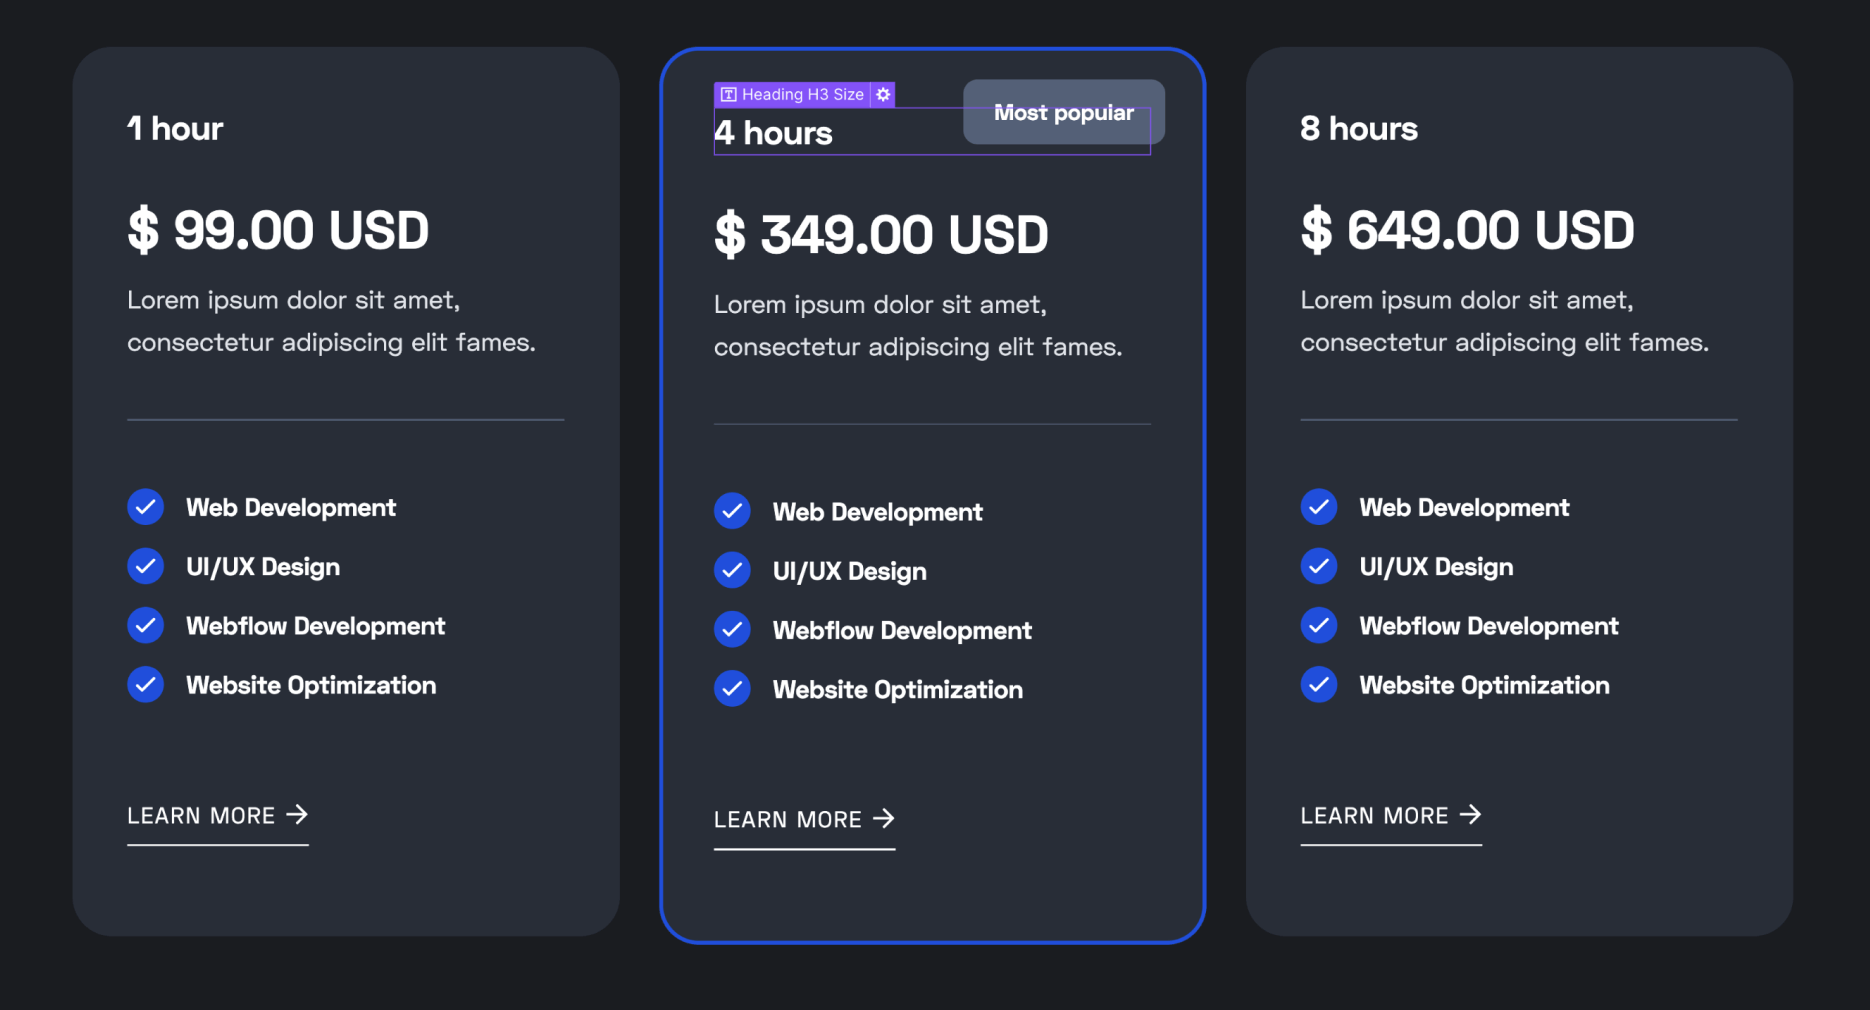
Task: Select the 4 hours heading text
Action: [773, 132]
